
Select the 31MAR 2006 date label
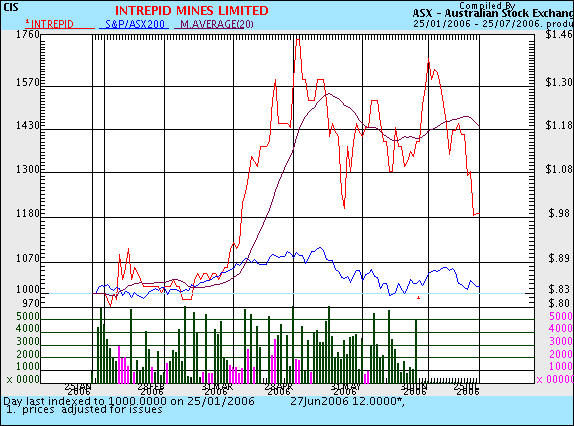tap(217, 389)
